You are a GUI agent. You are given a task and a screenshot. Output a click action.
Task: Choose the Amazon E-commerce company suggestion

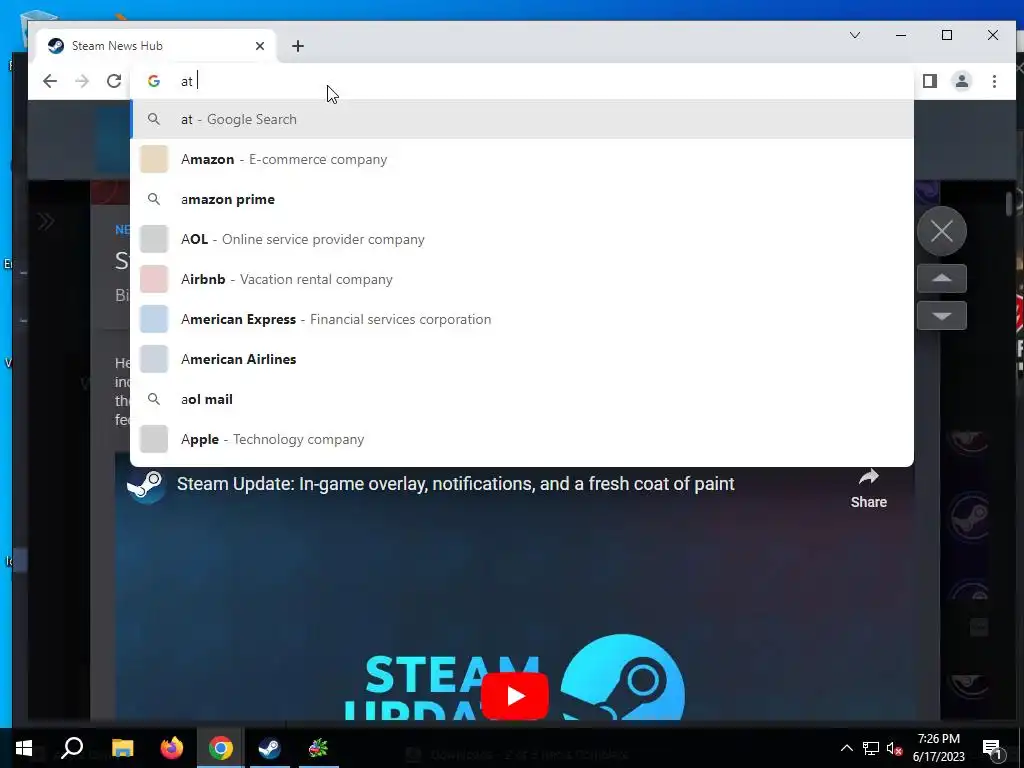pyautogui.click(x=522, y=159)
